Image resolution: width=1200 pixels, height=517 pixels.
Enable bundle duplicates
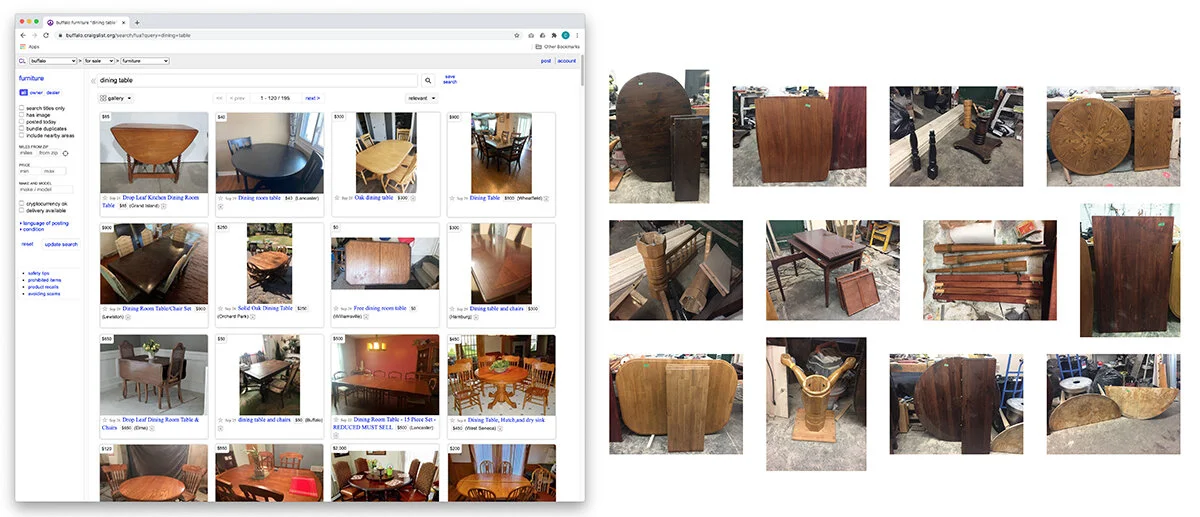(x=22, y=126)
